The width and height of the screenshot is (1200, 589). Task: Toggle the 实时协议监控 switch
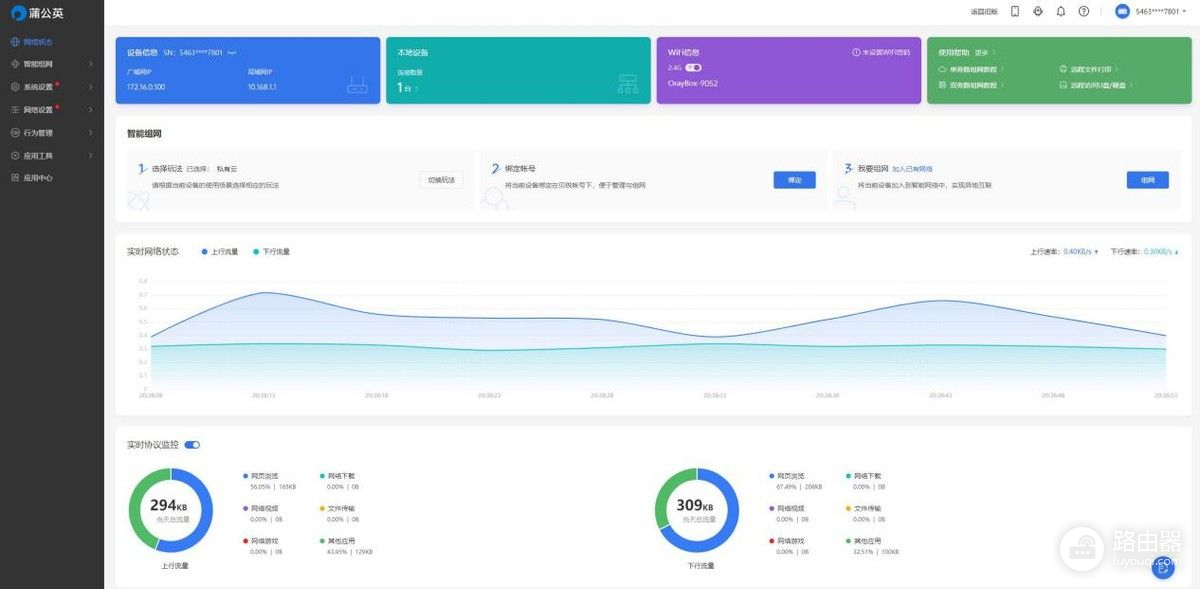192,445
